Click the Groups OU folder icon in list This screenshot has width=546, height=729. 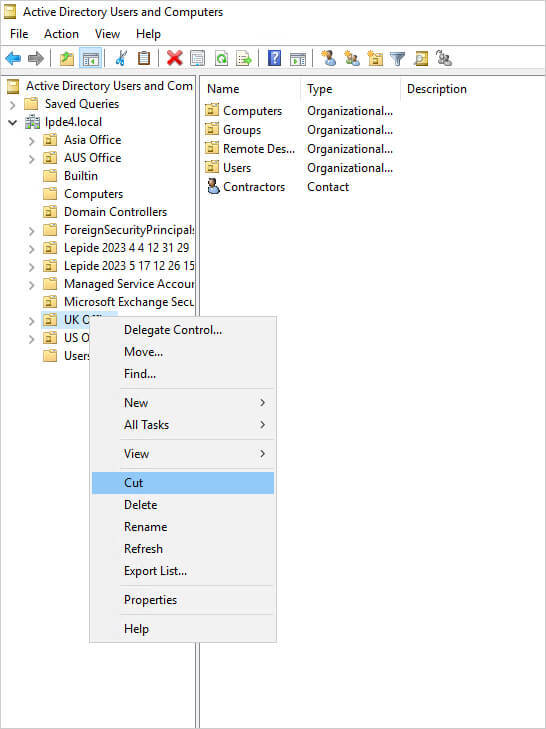coord(212,129)
